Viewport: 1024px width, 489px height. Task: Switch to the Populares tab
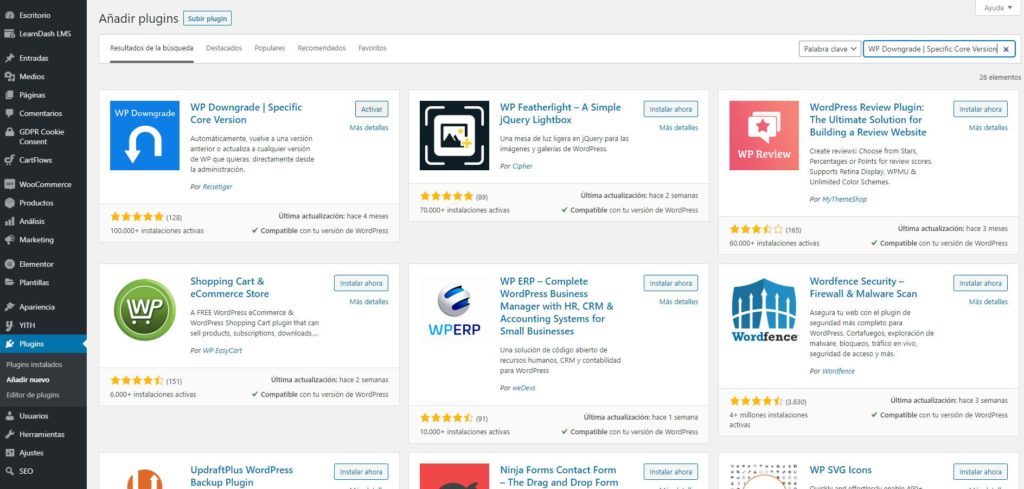(x=270, y=48)
